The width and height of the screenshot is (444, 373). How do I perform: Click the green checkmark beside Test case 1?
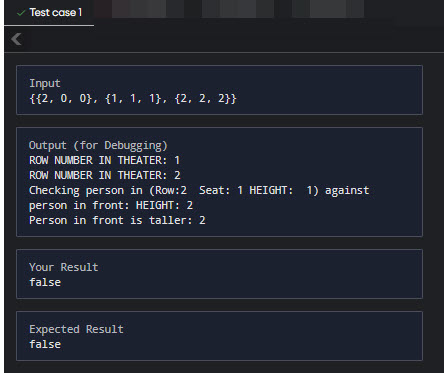click(21, 13)
